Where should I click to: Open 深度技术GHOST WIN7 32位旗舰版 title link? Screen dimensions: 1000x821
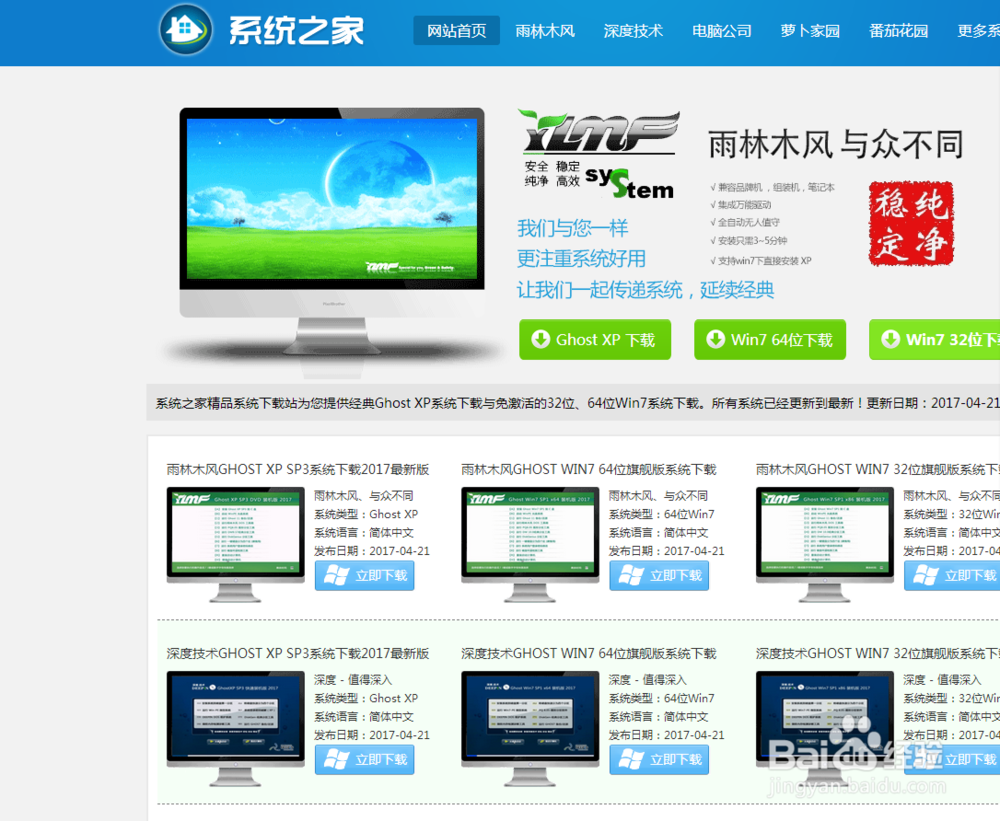[x=878, y=653]
